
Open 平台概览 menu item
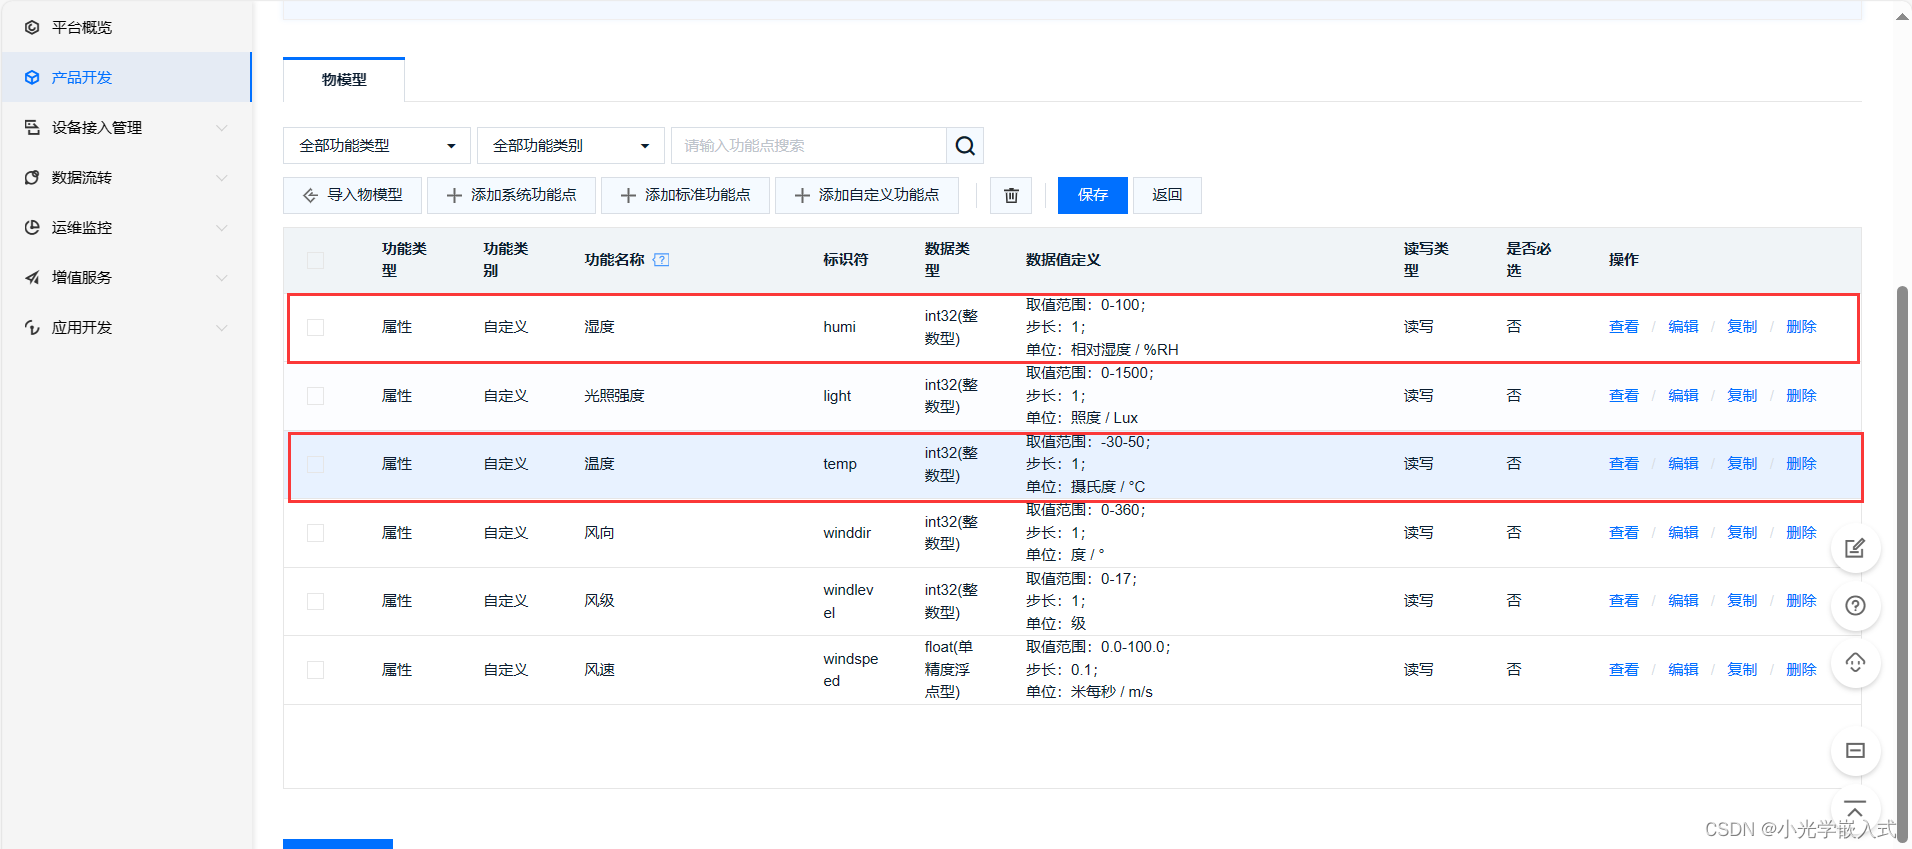pyautogui.click(x=126, y=27)
